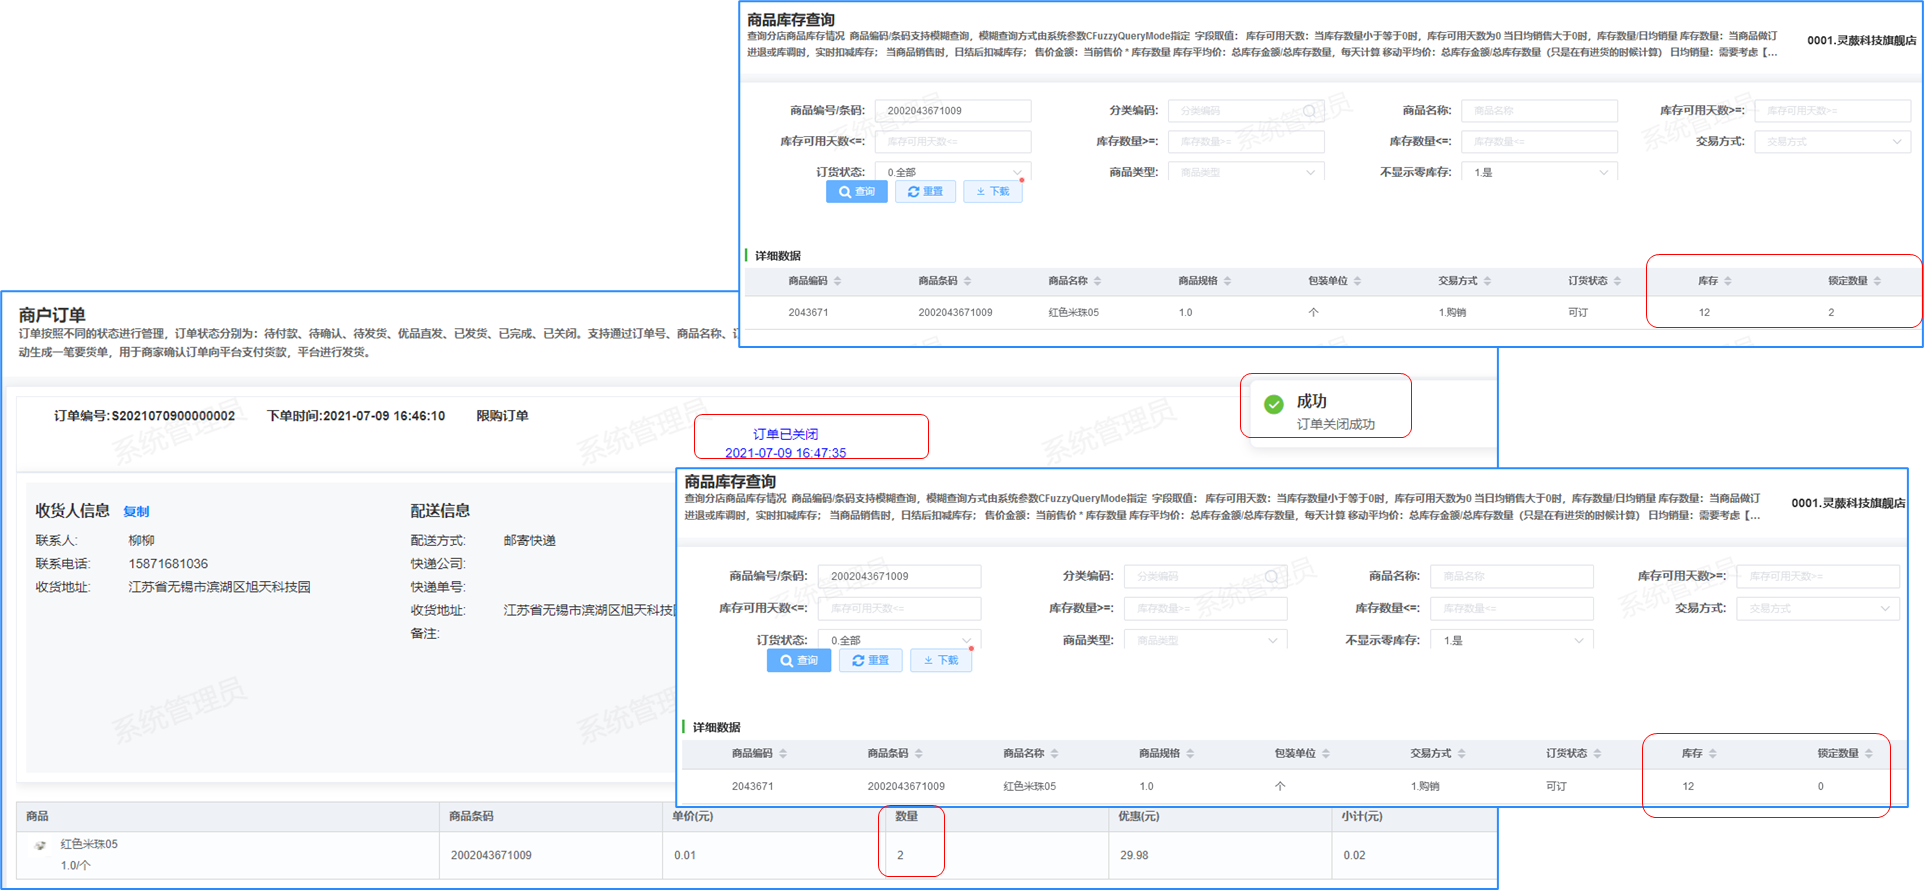The width and height of the screenshot is (1924, 890).
Task: Click 重置 button in upper inventory window
Action: 925,192
